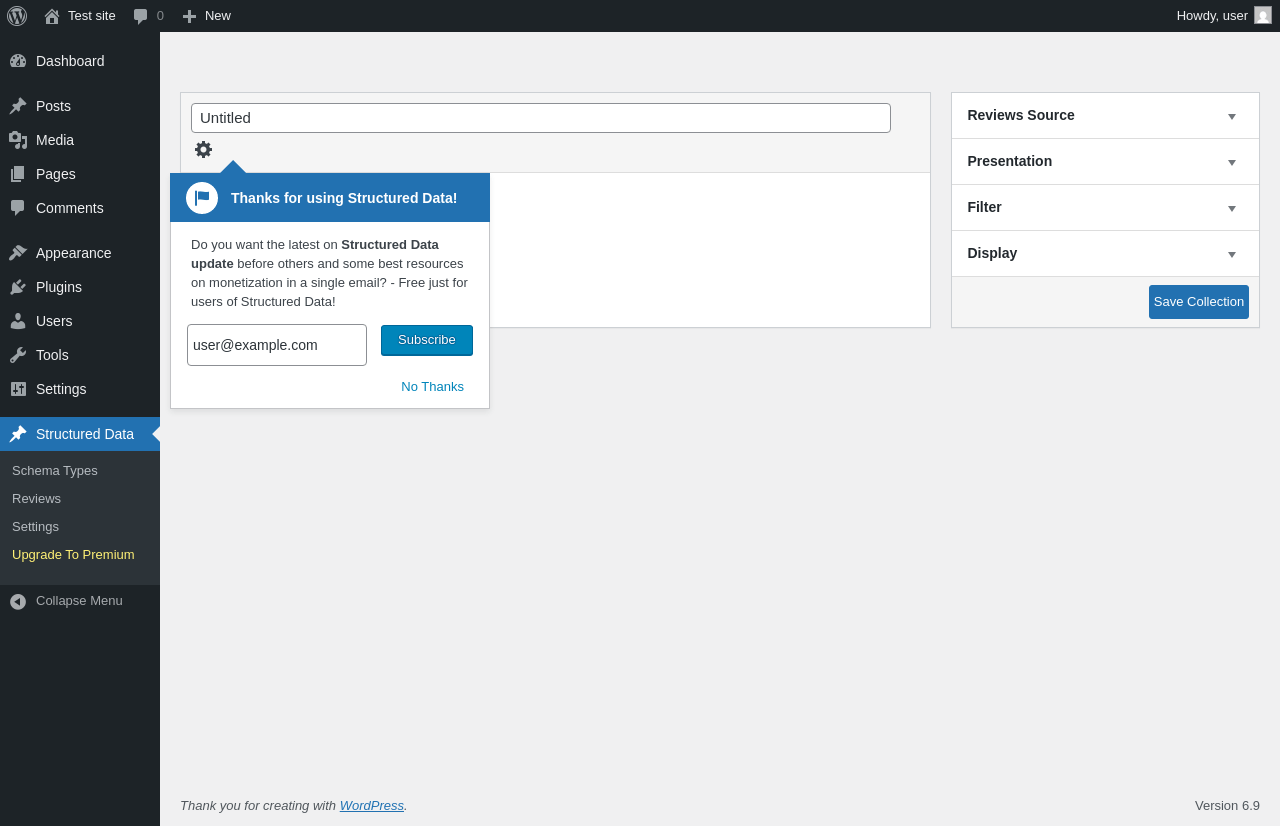This screenshot has height=826, width=1280.
Task: Click the gear settings icon below title
Action: pos(203,150)
